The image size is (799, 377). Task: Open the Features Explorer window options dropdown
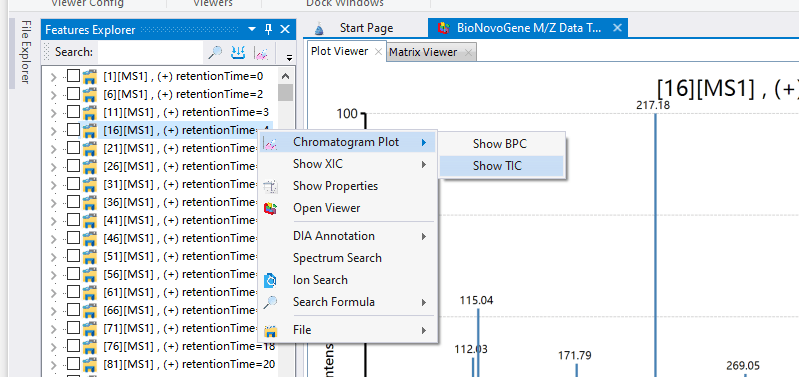tap(252, 30)
